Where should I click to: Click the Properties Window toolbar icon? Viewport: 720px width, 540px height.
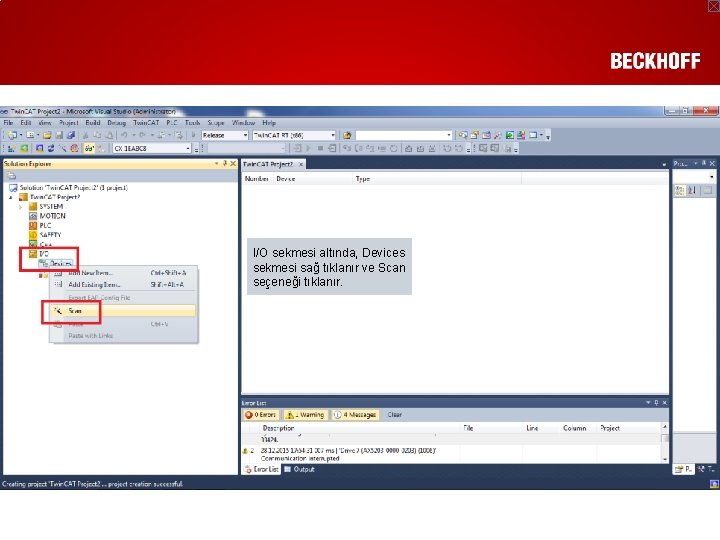coord(475,135)
